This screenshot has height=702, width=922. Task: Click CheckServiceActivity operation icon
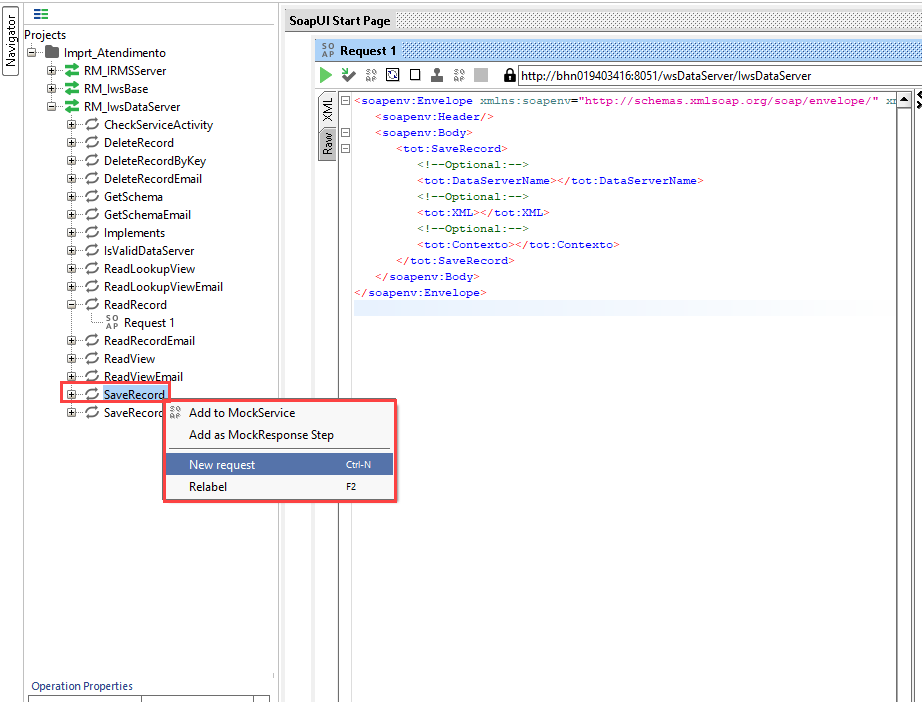click(x=92, y=125)
